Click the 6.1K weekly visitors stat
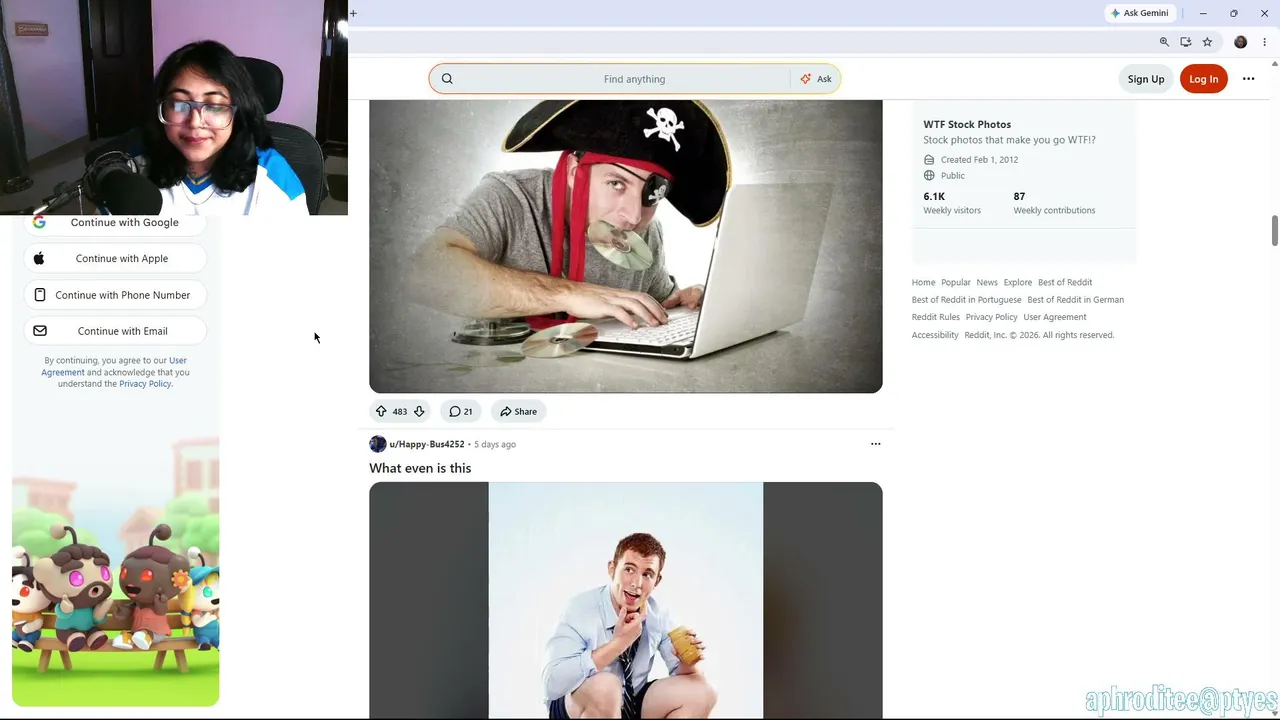The width and height of the screenshot is (1280, 720). (952, 203)
